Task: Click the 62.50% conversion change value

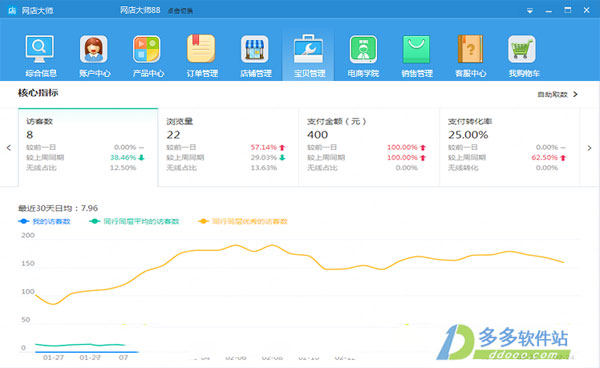Action: pyautogui.click(x=545, y=157)
